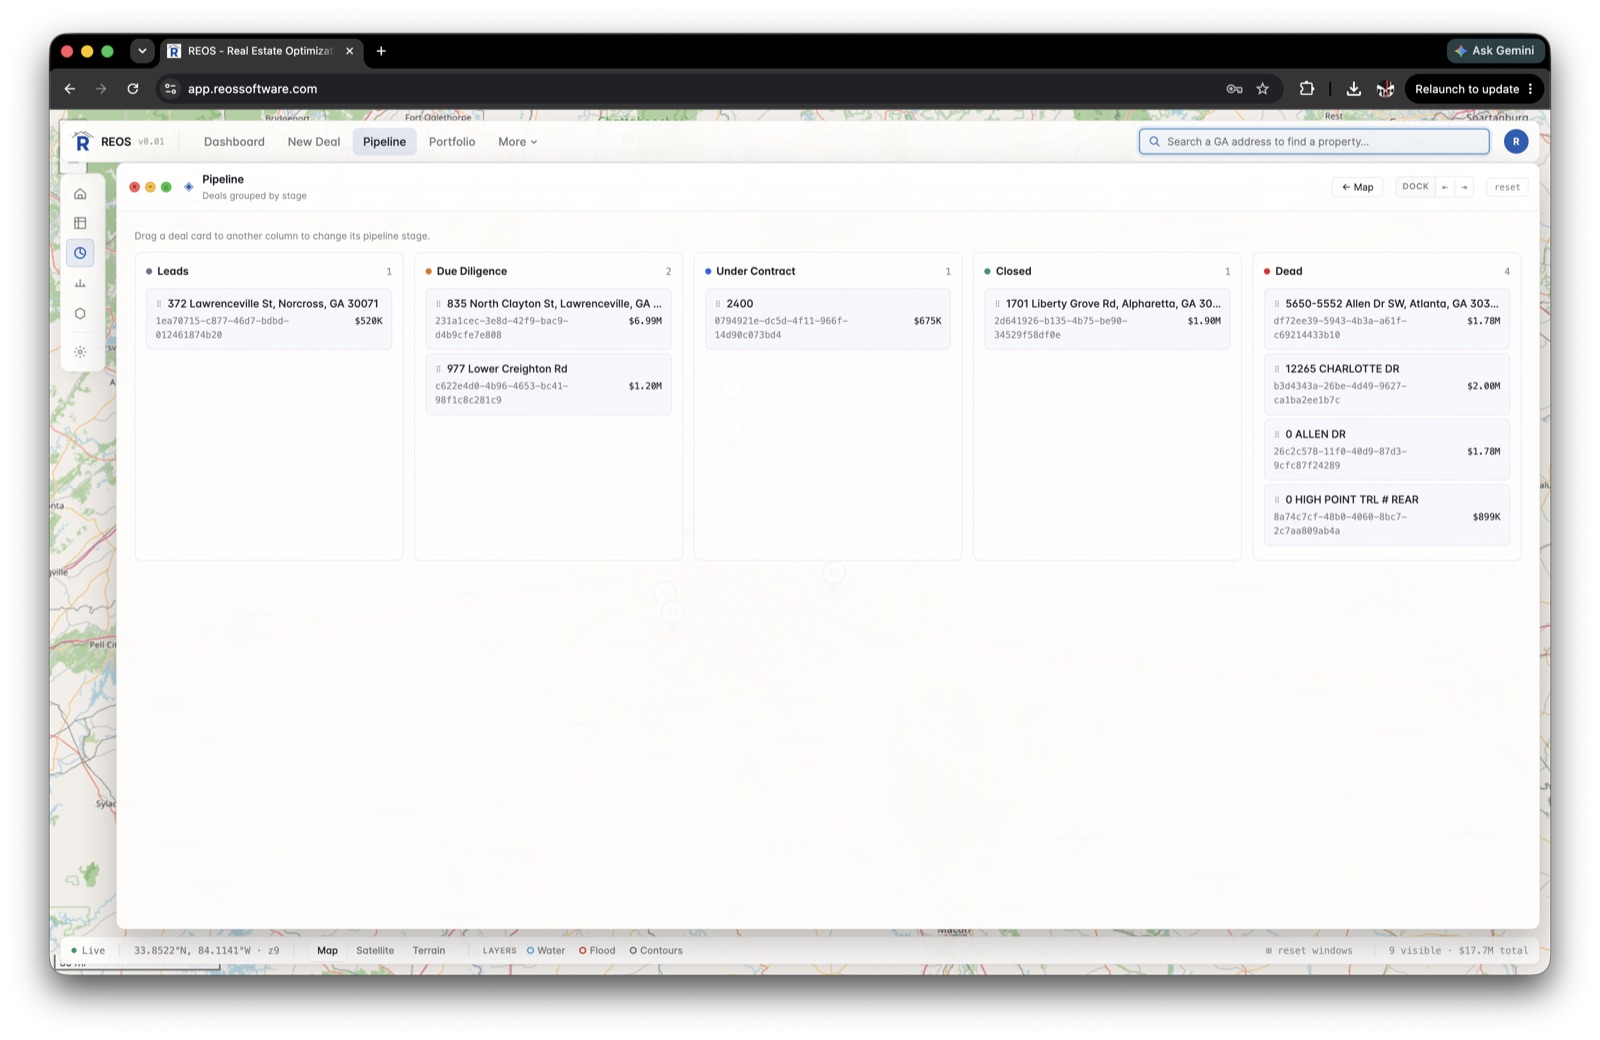Open the home icon in left sidebar
This screenshot has width=1600, height=1040.
80,194
